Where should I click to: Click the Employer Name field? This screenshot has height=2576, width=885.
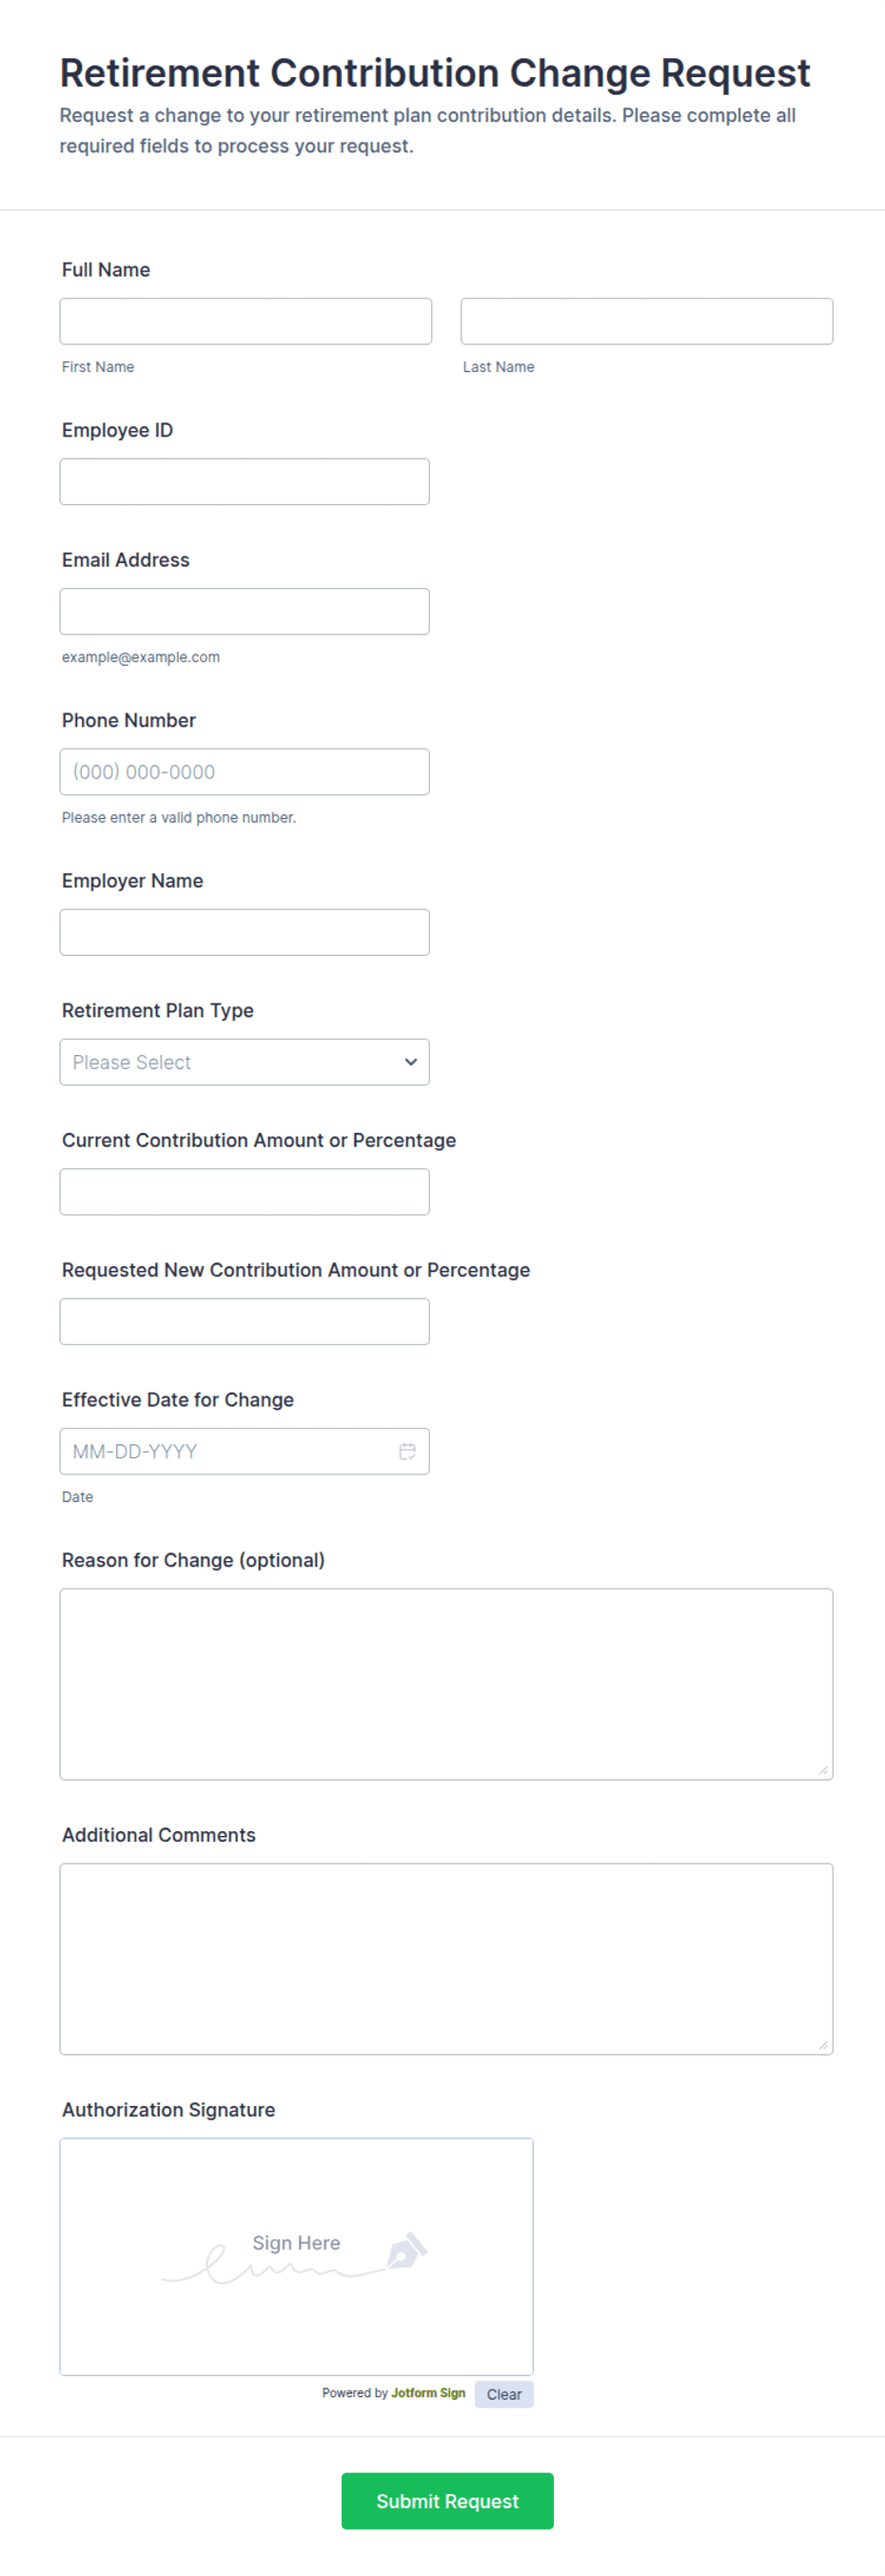click(x=244, y=932)
